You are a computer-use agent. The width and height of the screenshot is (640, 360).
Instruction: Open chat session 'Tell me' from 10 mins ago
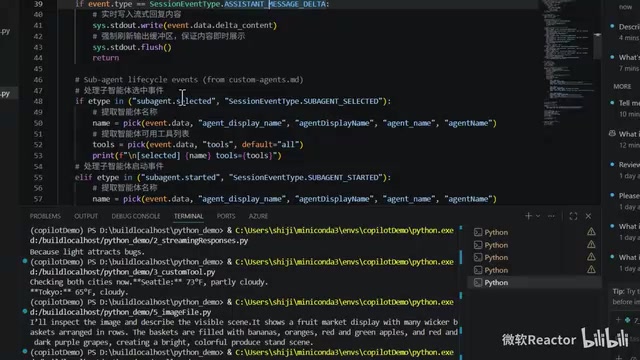pos(624,108)
